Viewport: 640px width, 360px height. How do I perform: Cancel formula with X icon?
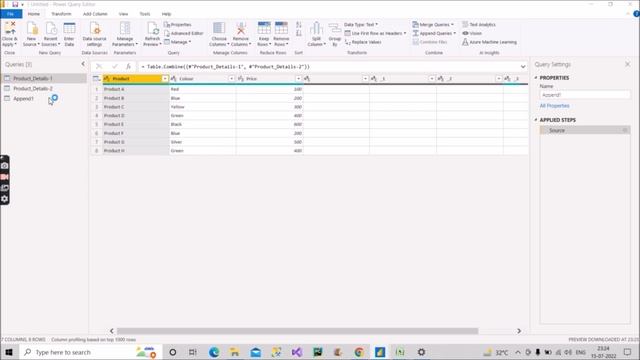99,66
